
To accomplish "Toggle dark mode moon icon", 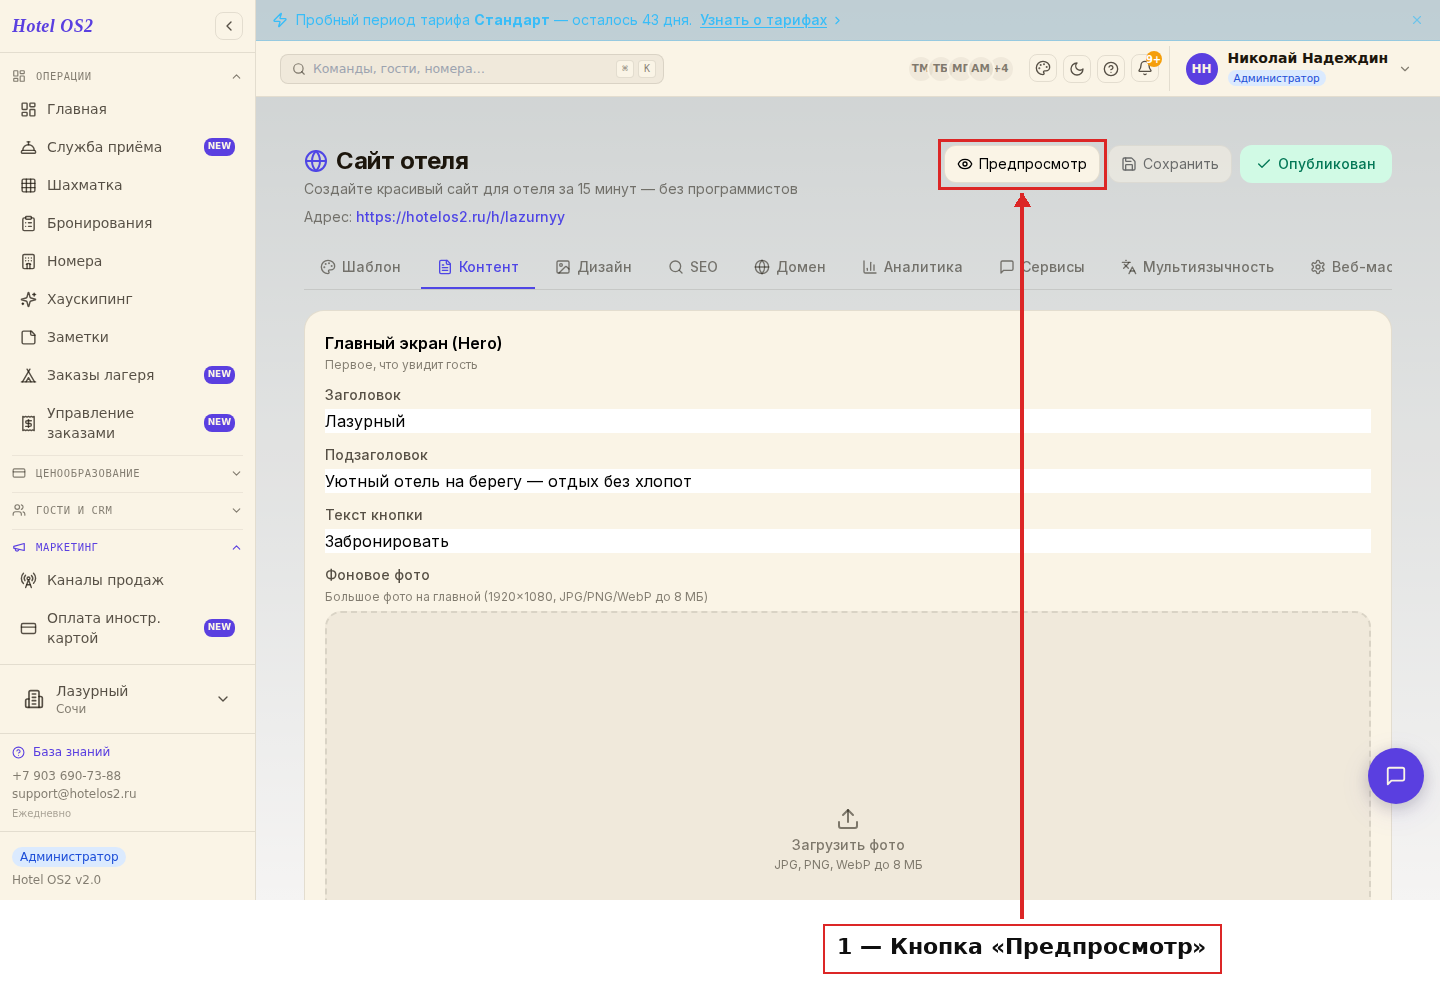I will tap(1077, 69).
